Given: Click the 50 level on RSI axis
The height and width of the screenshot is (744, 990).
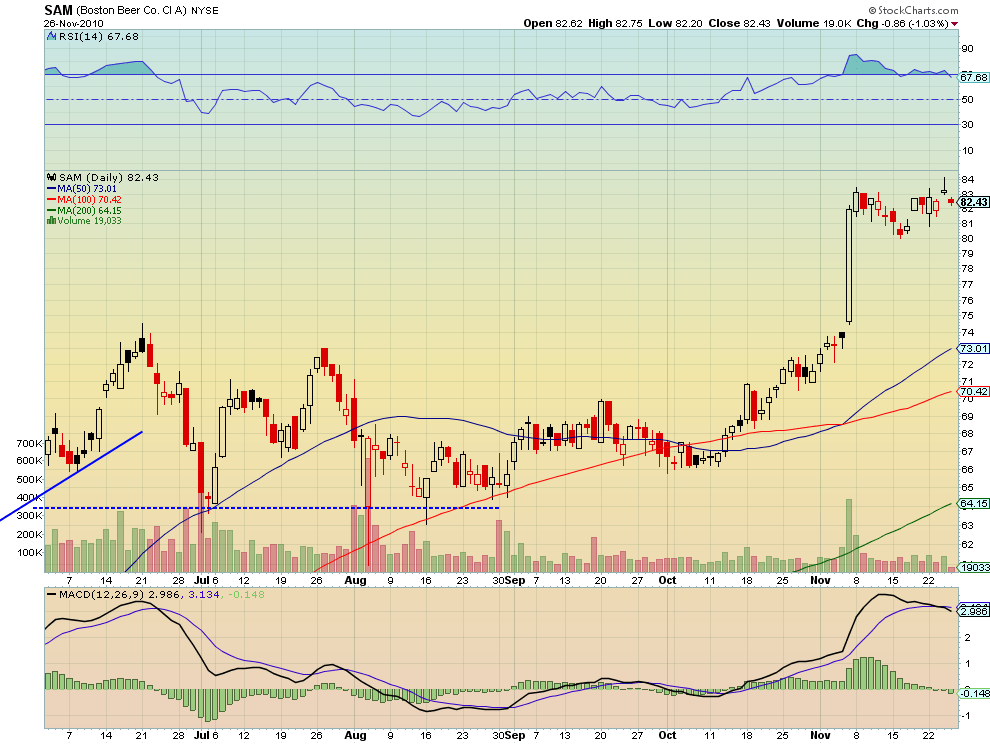Looking at the screenshot, I should [967, 99].
